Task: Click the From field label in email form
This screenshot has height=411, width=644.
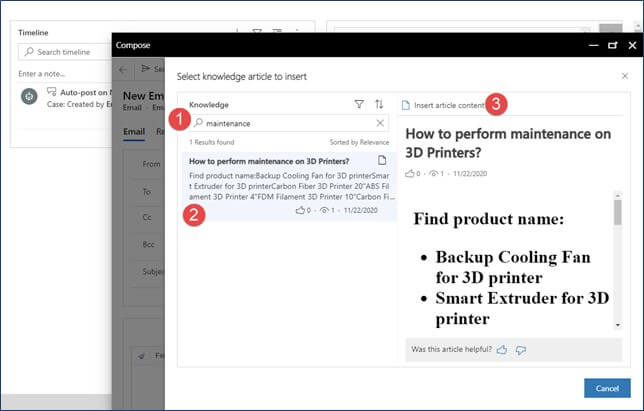Action: (151, 164)
